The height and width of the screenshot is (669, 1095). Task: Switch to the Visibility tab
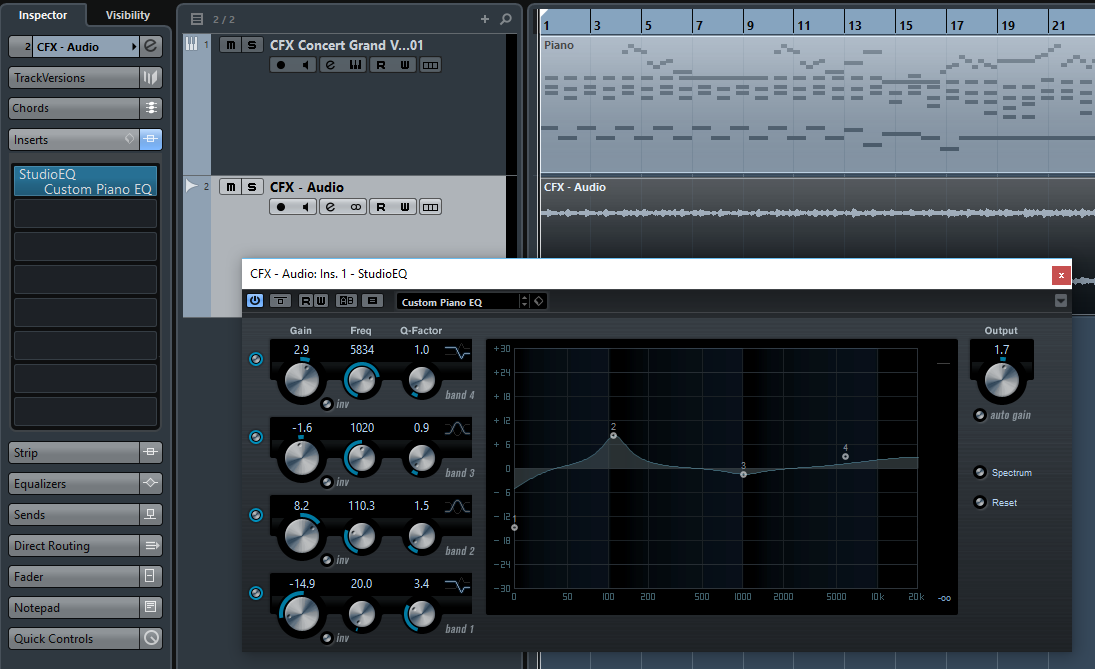coord(128,15)
